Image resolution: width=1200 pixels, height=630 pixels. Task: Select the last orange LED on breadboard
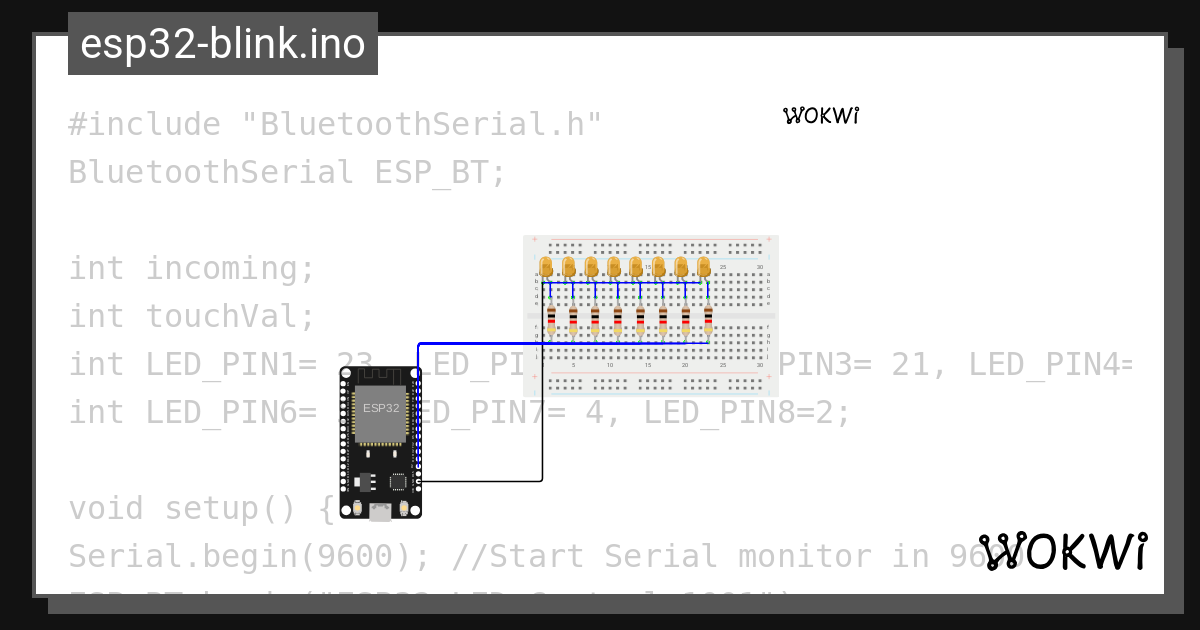pyautogui.click(x=704, y=266)
